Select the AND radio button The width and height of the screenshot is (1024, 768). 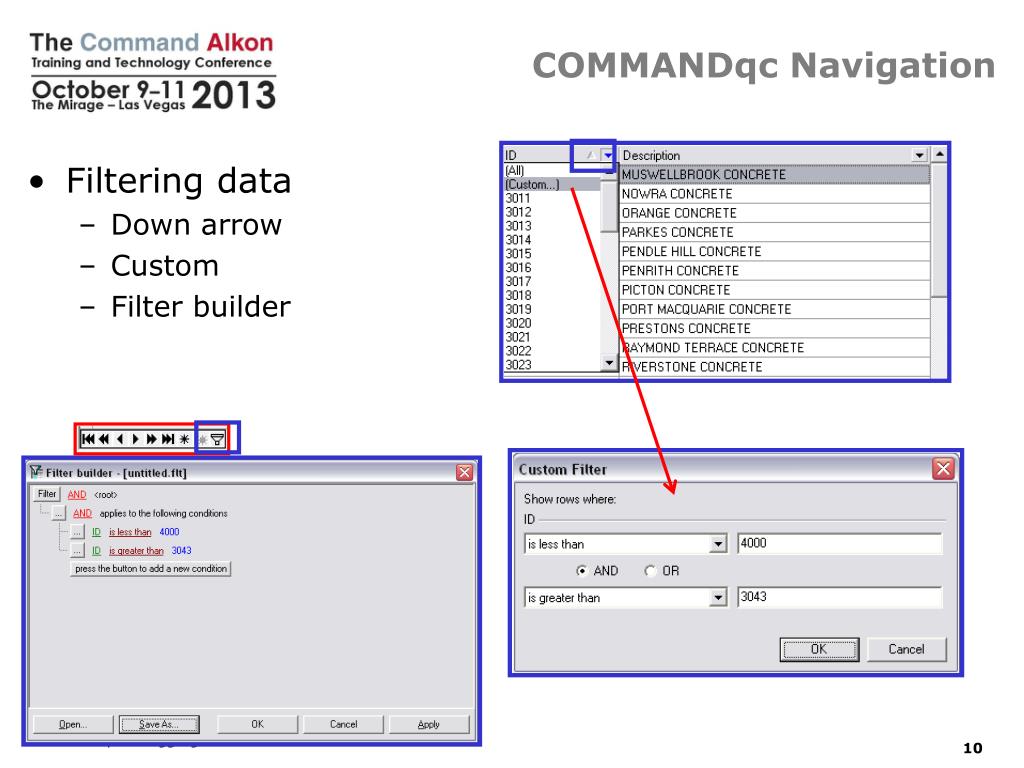point(581,571)
